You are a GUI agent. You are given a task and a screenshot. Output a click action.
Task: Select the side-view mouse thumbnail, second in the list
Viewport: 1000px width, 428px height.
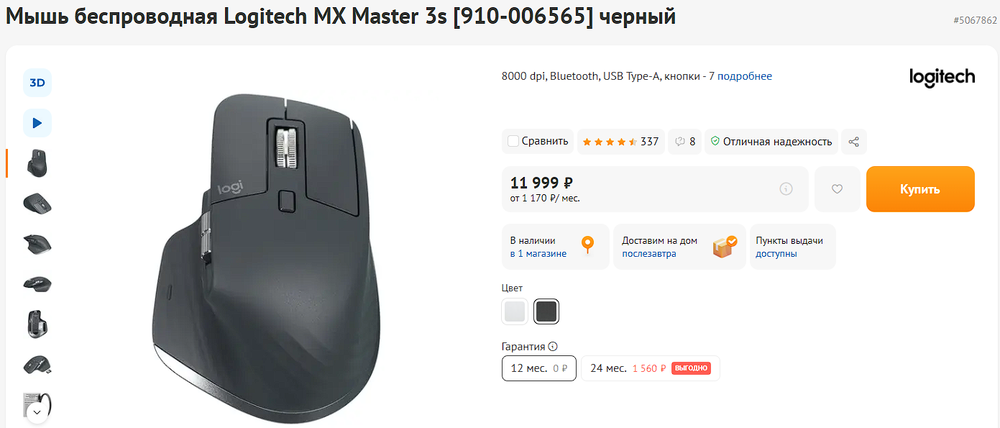click(37, 203)
